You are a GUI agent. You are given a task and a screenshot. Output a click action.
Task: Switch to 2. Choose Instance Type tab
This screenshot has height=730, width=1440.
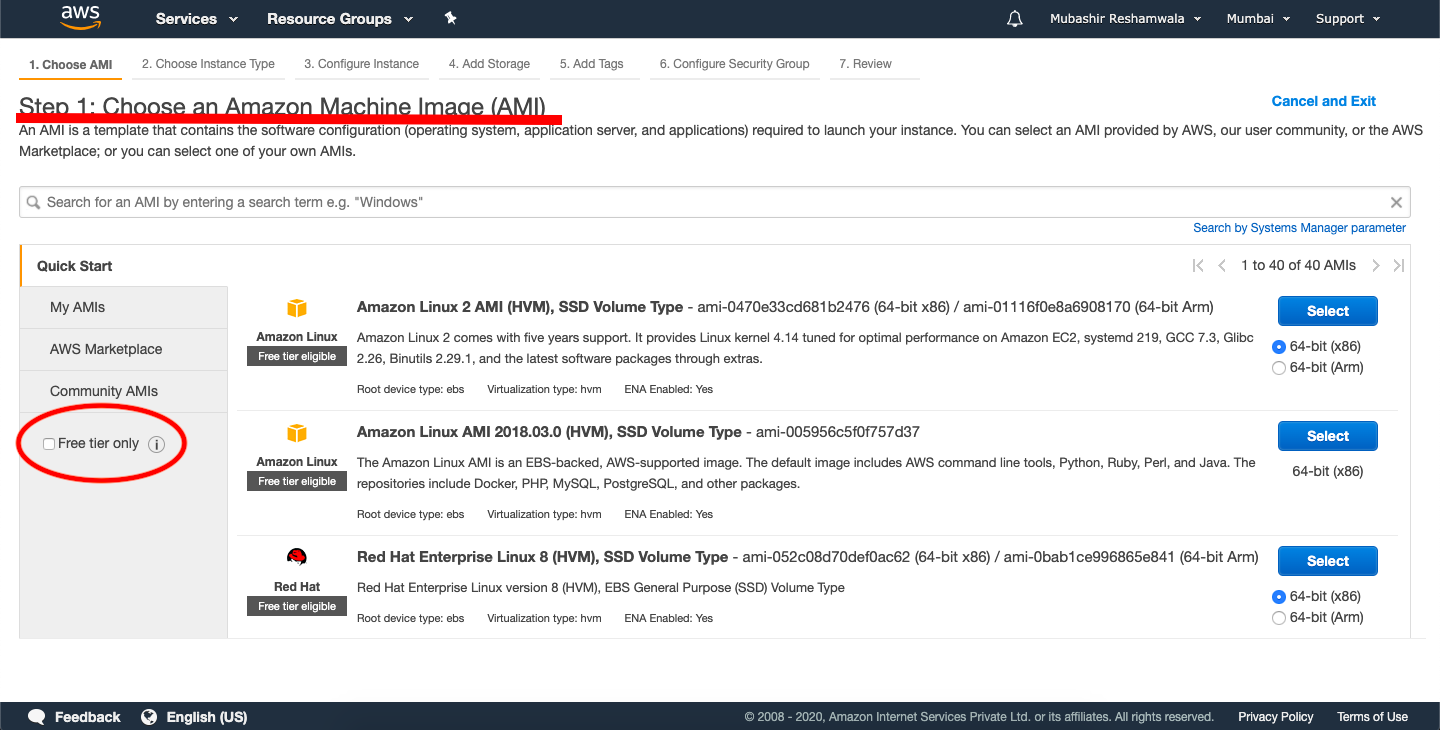click(x=208, y=64)
